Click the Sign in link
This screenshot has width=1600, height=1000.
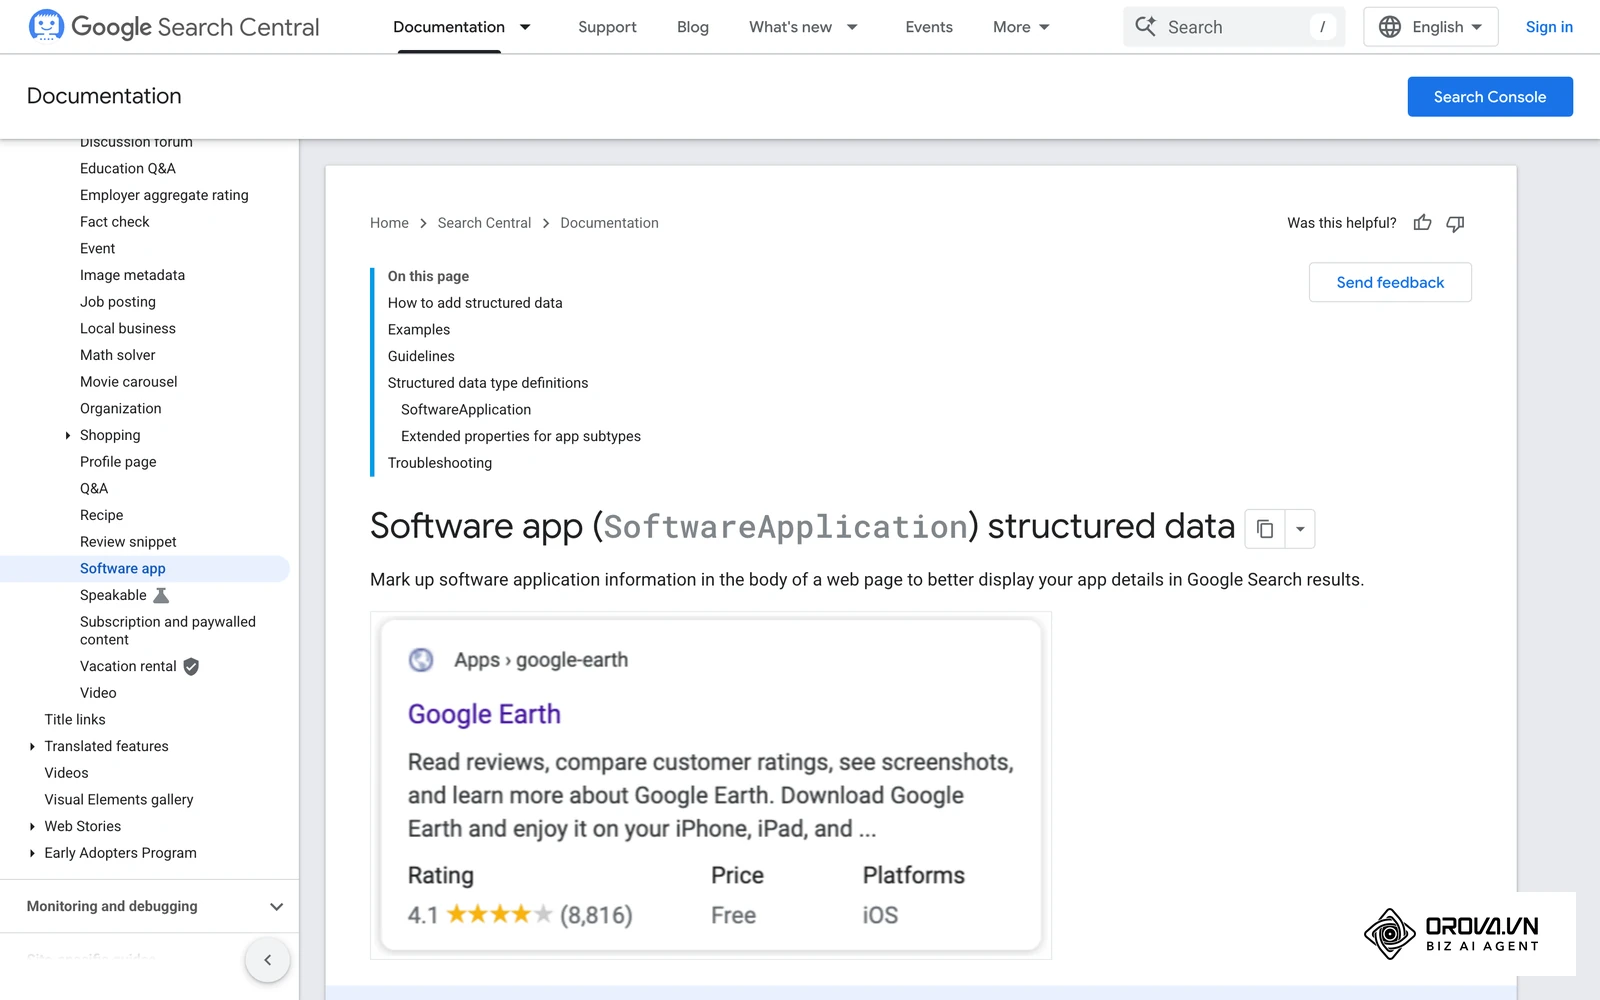pos(1549,27)
